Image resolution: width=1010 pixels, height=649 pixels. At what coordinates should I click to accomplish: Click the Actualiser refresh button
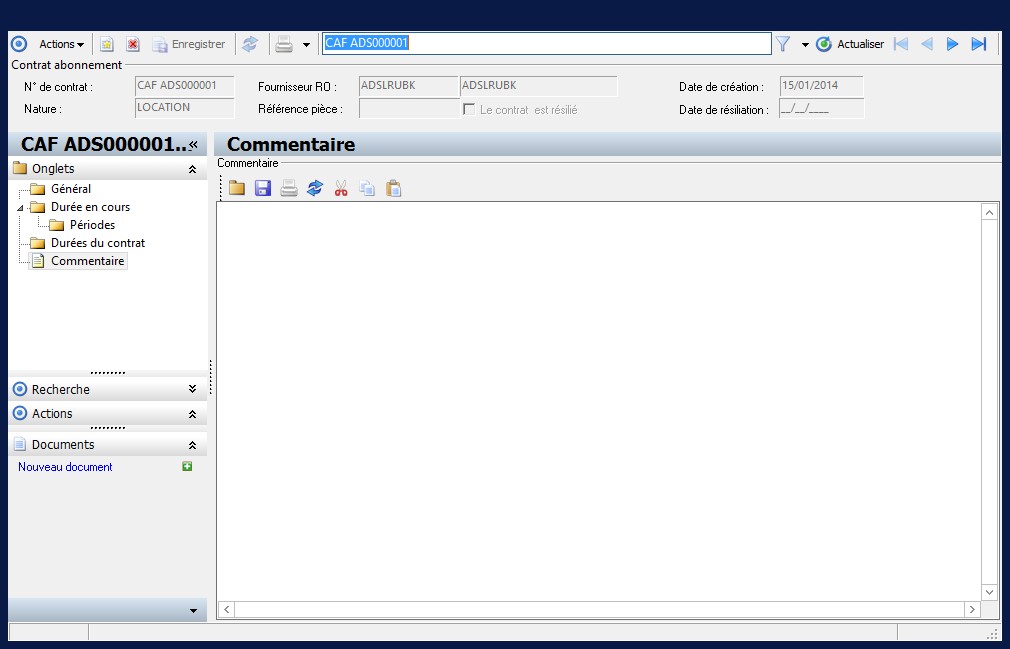point(850,44)
